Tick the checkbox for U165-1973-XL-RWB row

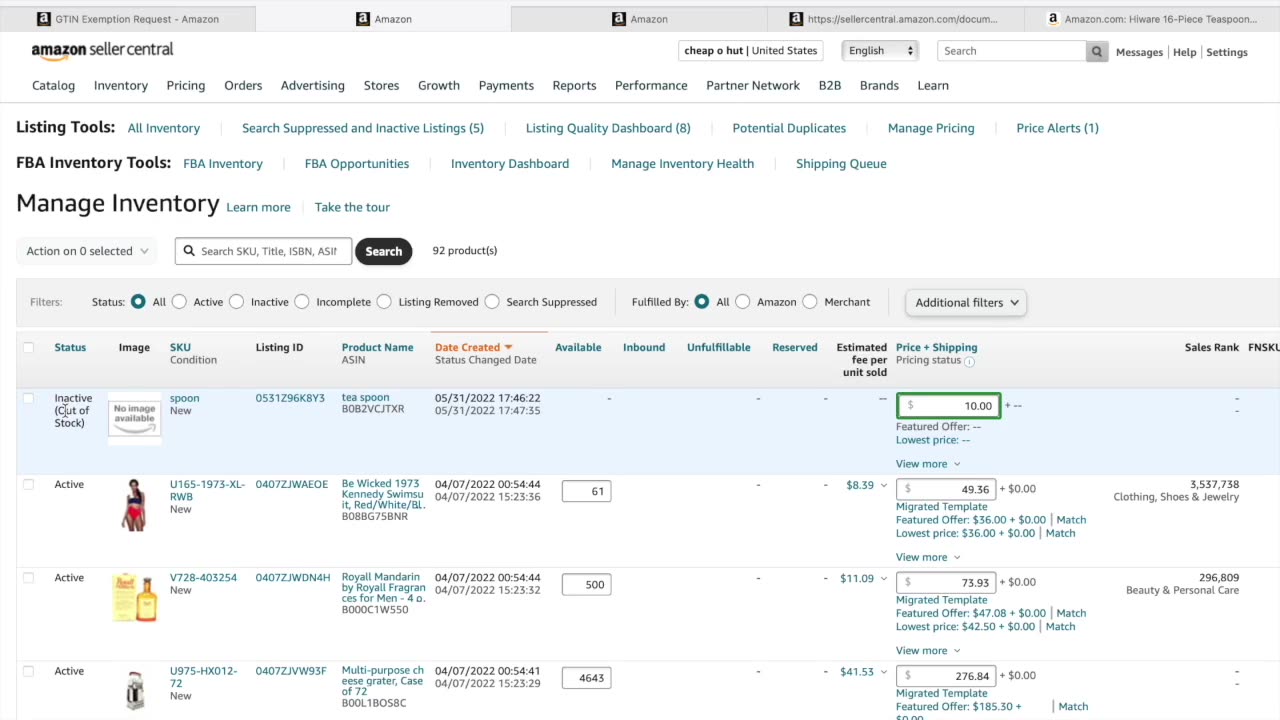pyautogui.click(x=28, y=485)
